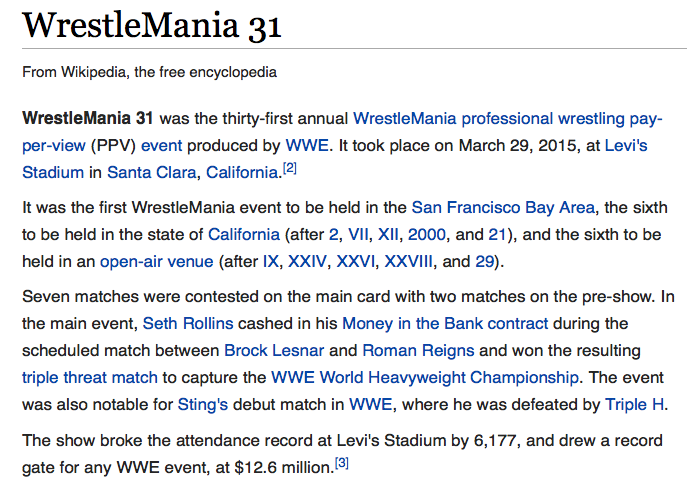This screenshot has height=485, width=687.
Task: Open the open-air venue link
Action: coord(156,262)
